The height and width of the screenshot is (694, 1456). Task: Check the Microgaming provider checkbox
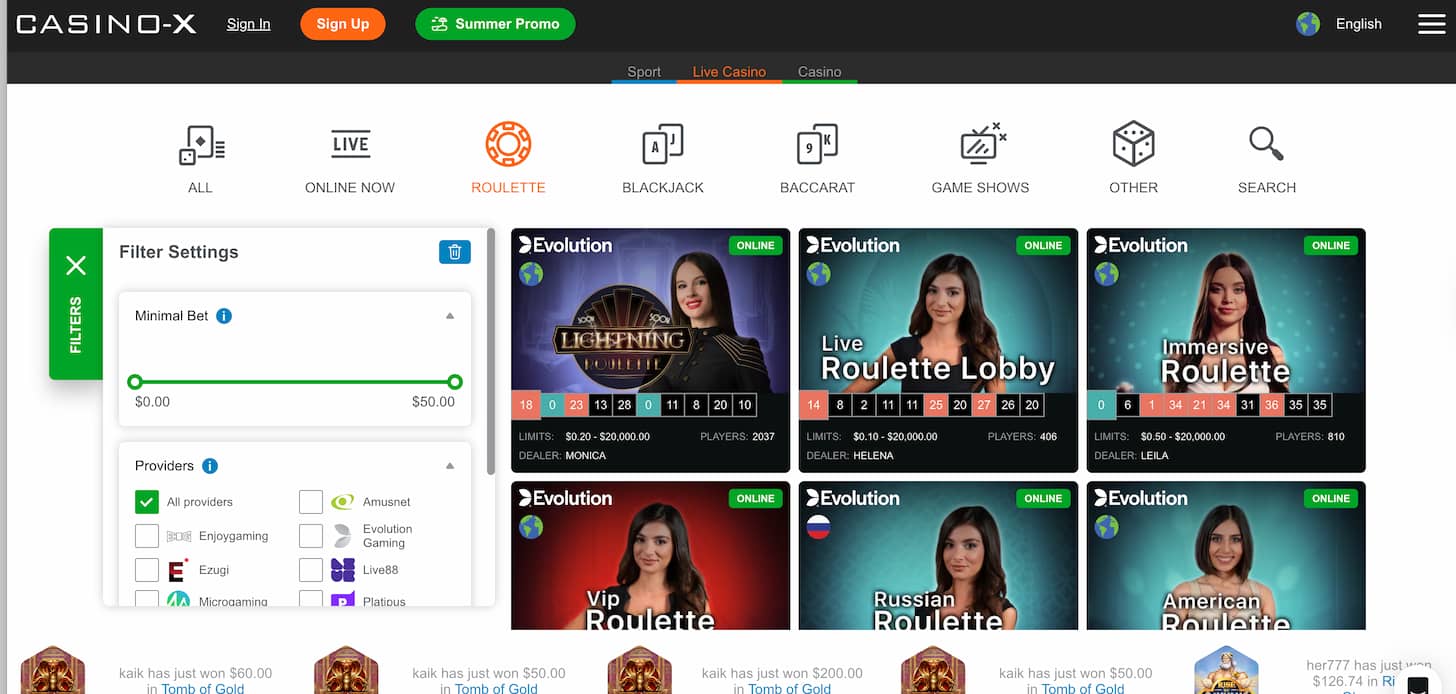(147, 599)
